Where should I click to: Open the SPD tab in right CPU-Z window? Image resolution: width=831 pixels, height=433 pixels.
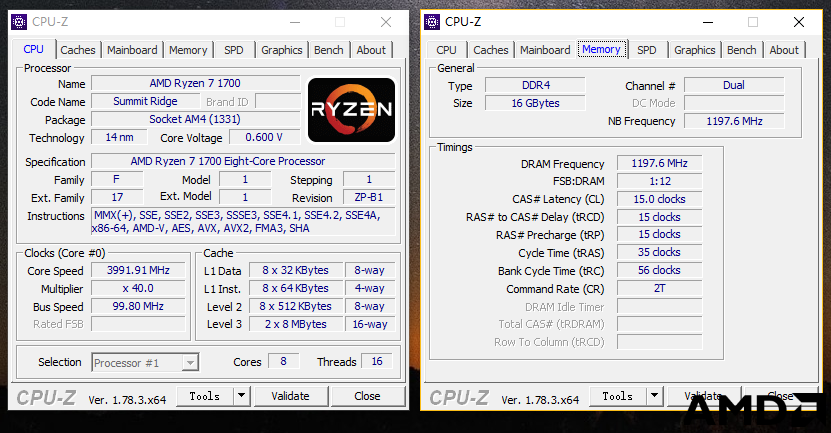[x=647, y=50]
